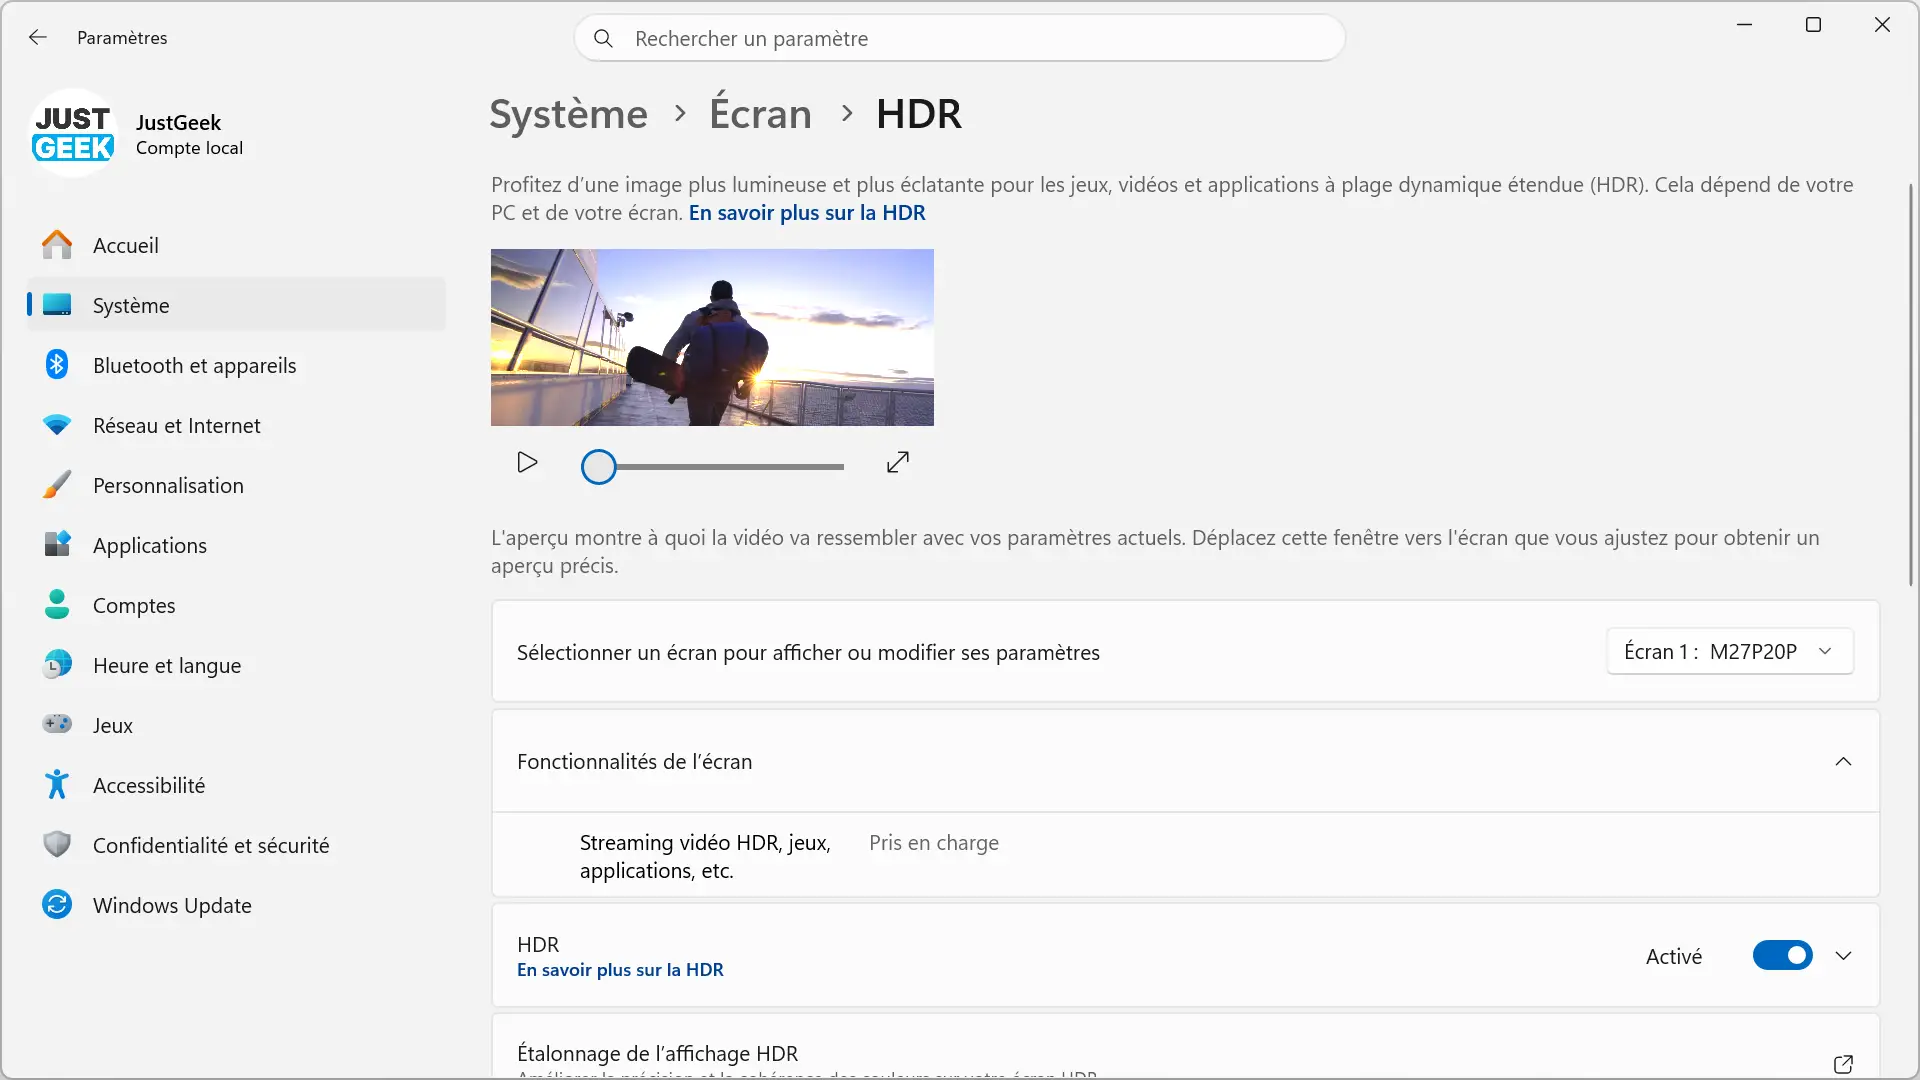Image resolution: width=1920 pixels, height=1080 pixels.
Task: Turn off the HDR toggle switch
Action: click(1782, 956)
